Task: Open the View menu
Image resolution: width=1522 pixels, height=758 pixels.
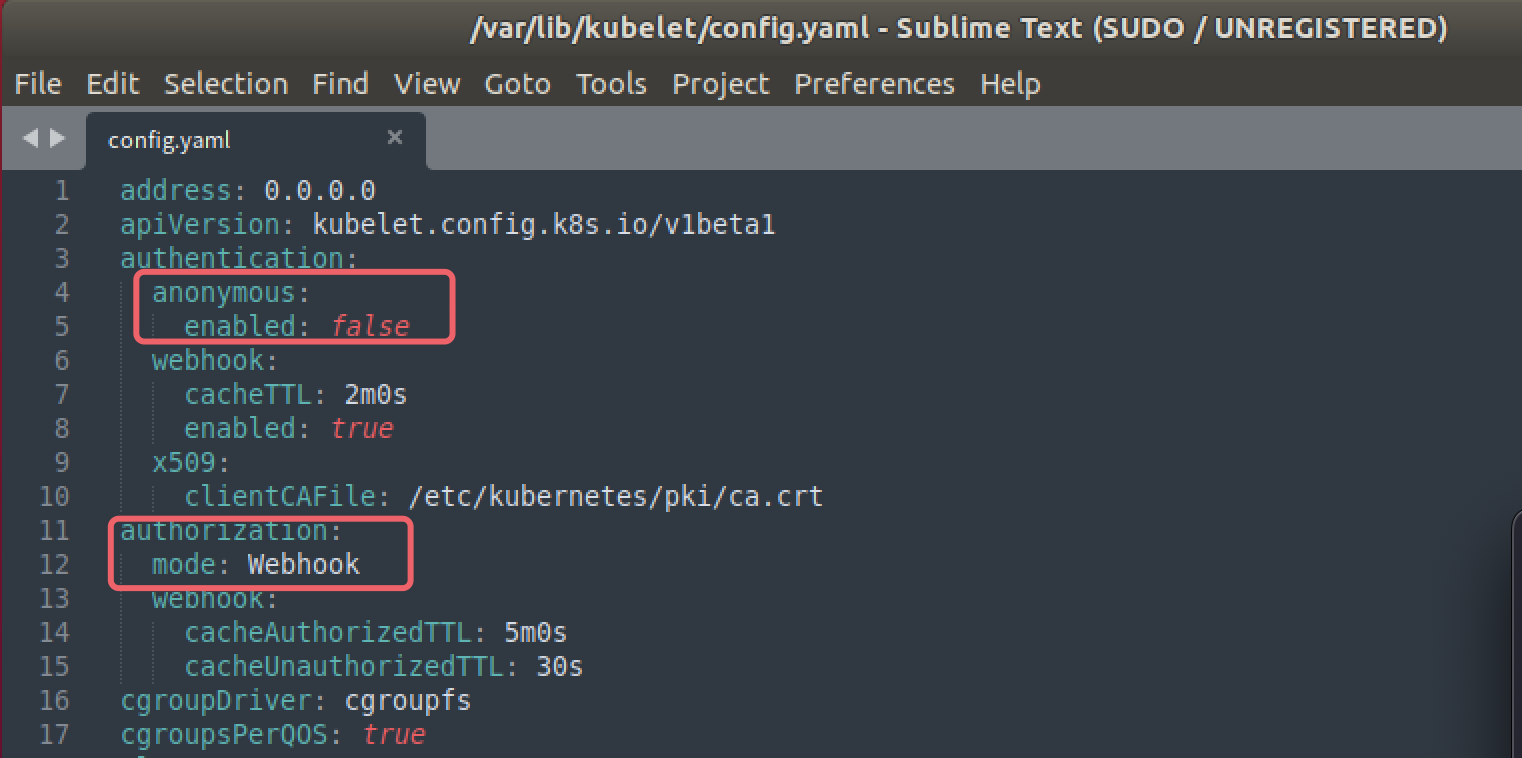Action: coord(427,84)
